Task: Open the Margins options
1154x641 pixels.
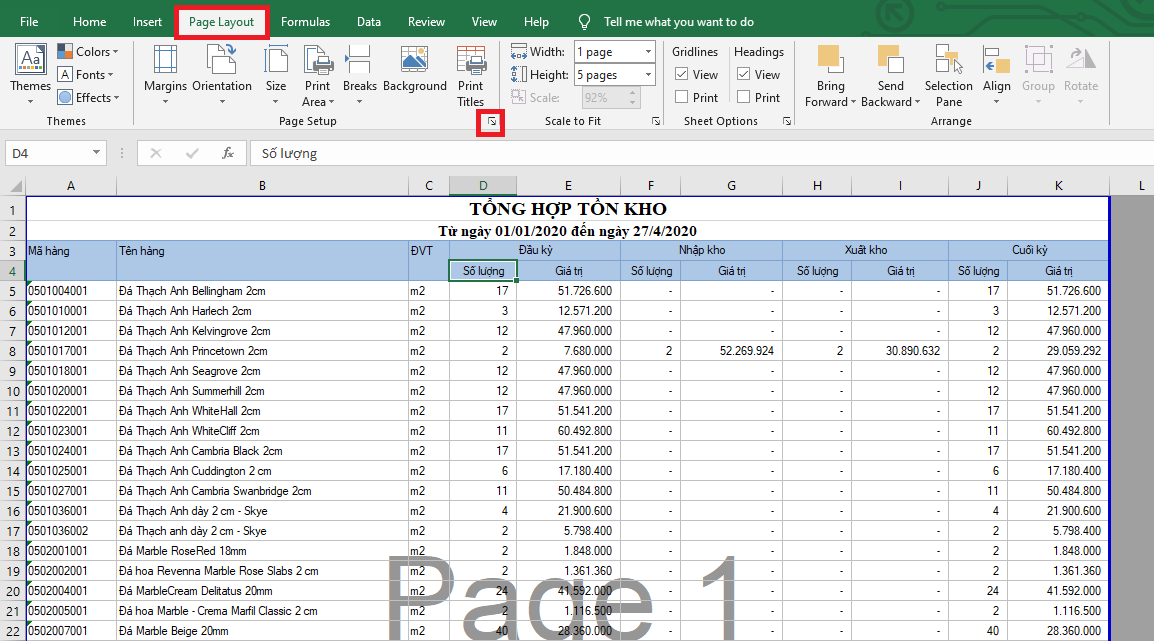Action: click(165, 70)
